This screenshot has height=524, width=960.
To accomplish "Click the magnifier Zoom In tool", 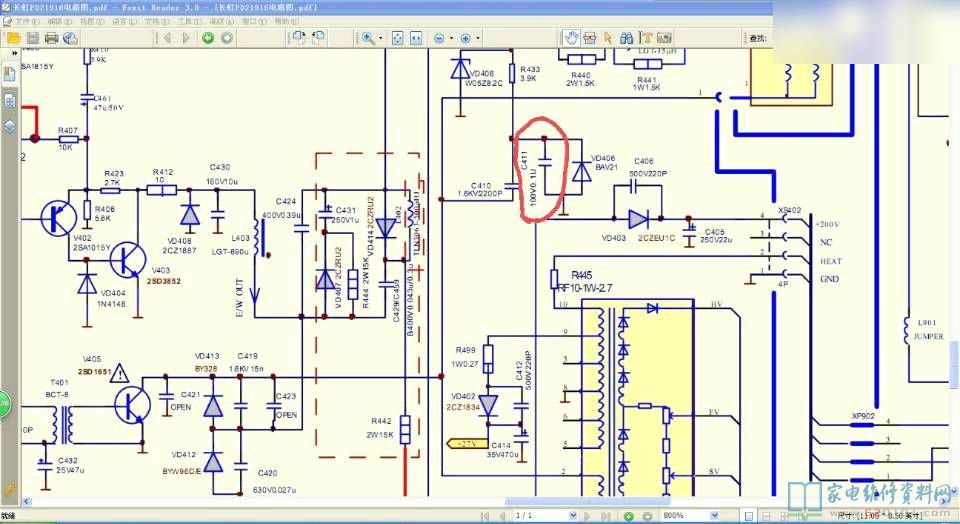I will [368, 38].
